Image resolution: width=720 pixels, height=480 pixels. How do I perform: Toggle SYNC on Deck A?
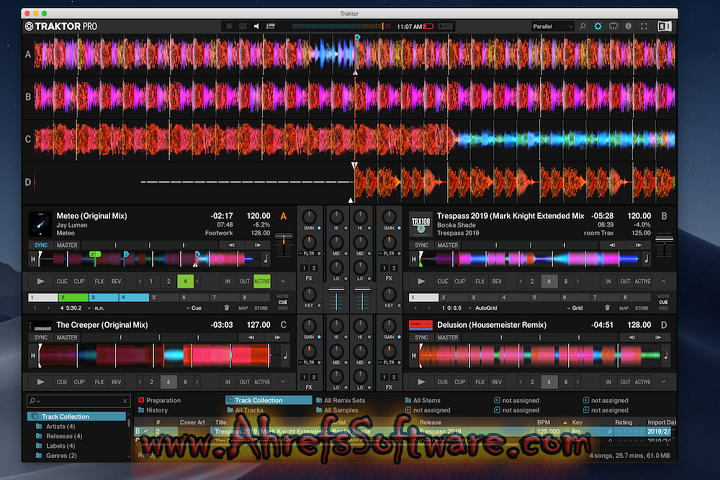41,245
